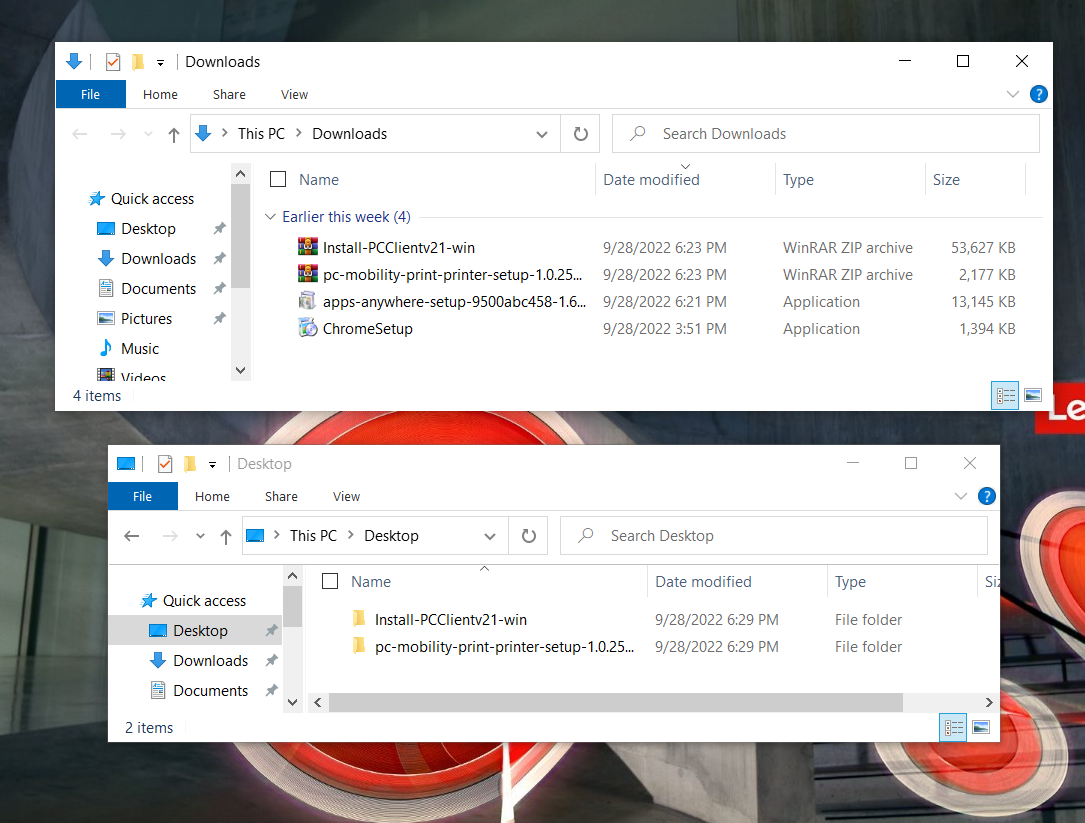Open recent locations dropdown in Downloads window
The height and width of the screenshot is (823, 1085).
pos(148,134)
